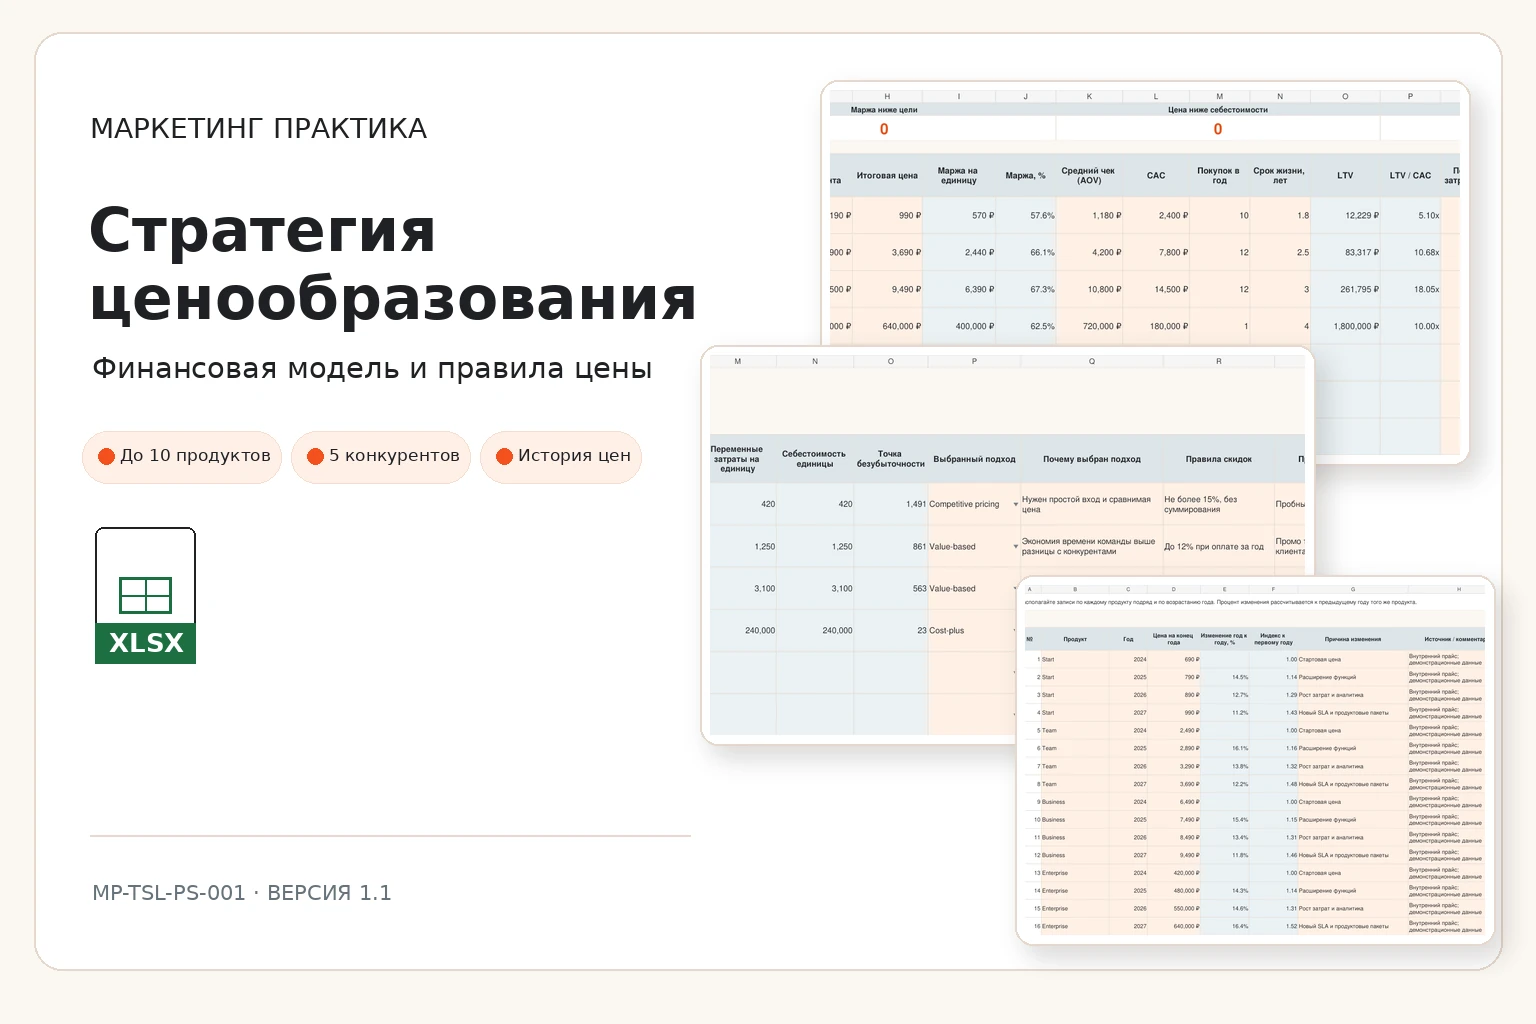This screenshot has width=1536, height=1024.
Task: Click the «Маржа ниже цели» header cell
Action: coord(884,110)
